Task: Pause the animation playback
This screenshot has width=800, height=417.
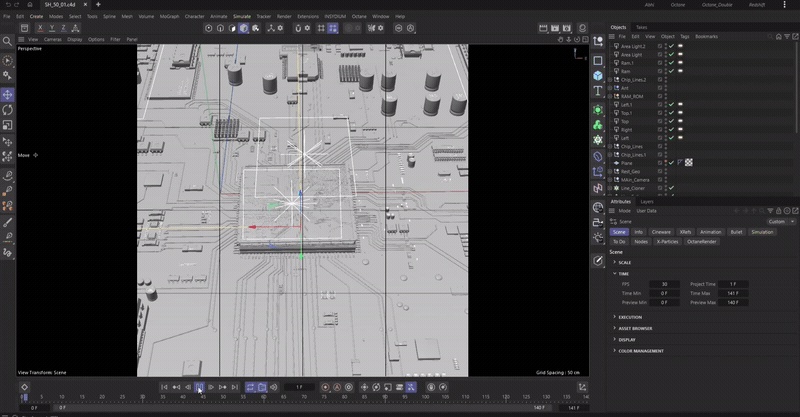Action: pyautogui.click(x=199, y=387)
